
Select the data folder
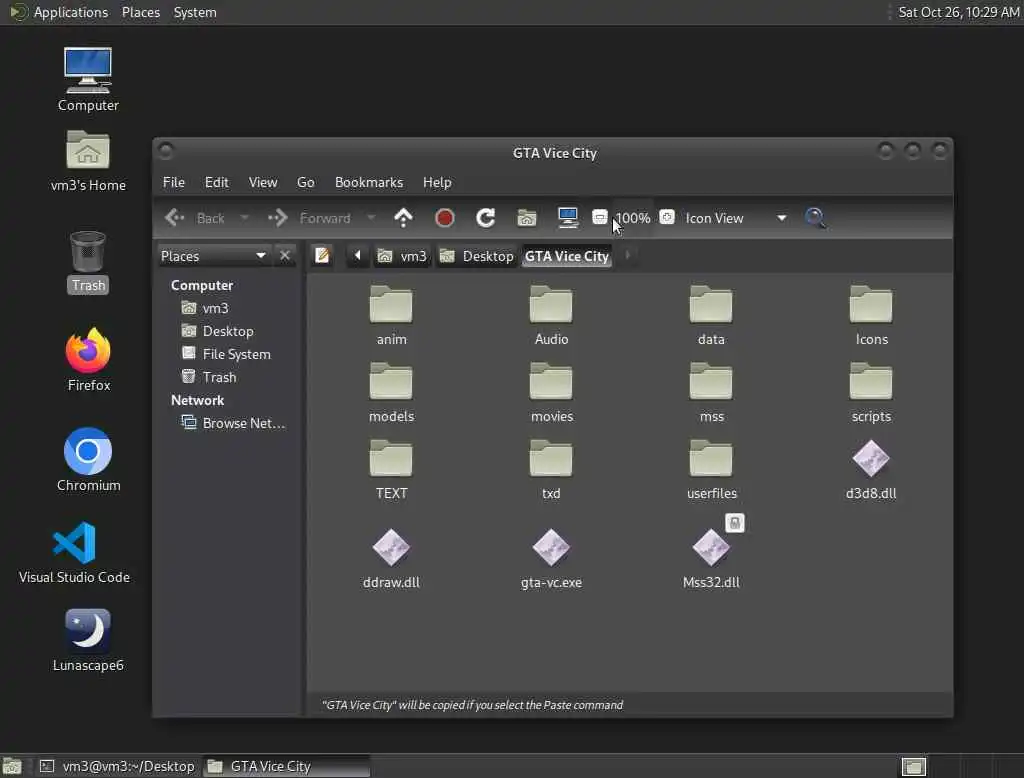click(711, 315)
